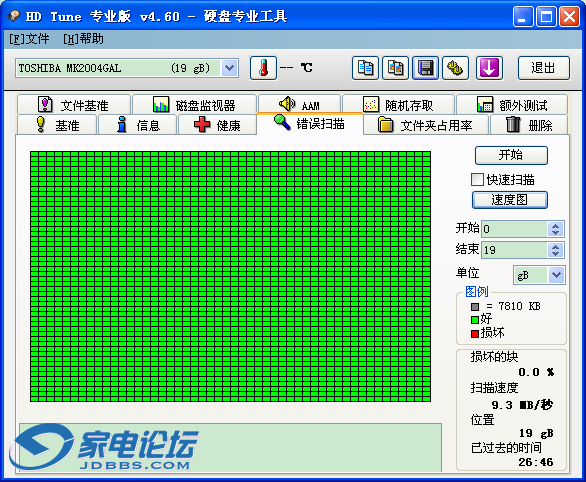Increase the 开始 value with up arrow

555,225
